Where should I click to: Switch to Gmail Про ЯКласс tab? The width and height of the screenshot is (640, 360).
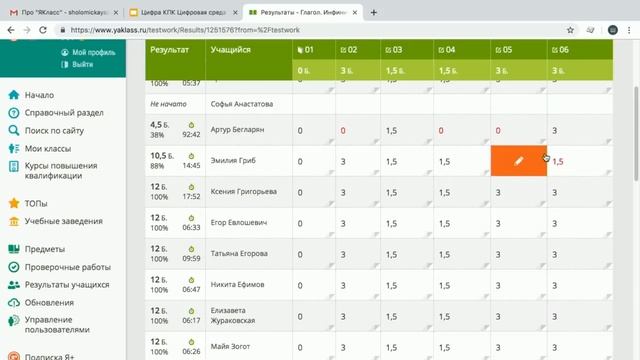(64, 13)
